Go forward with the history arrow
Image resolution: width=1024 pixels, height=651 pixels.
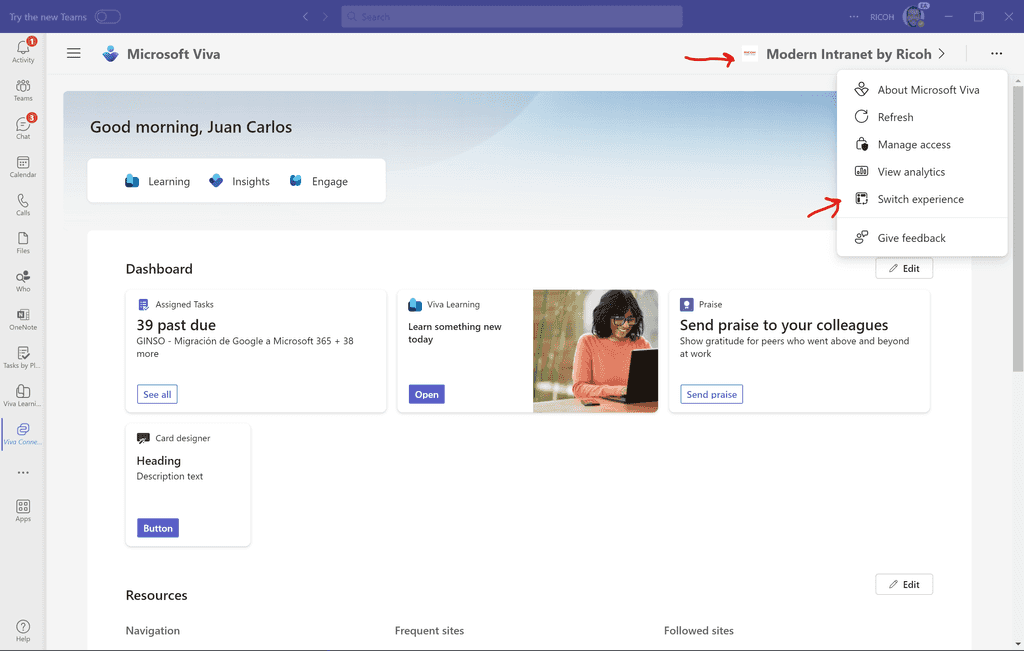[325, 16]
